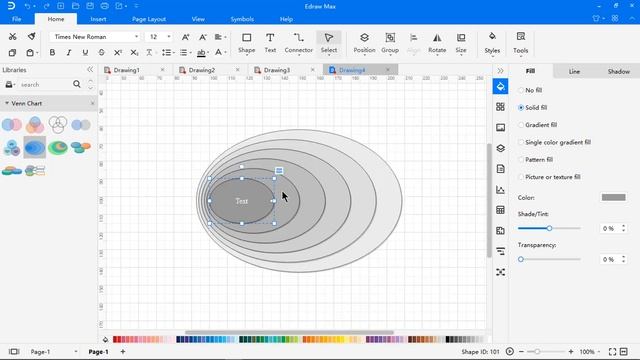The image size is (640, 360).
Task: Open the bullet list dropdown
Action: 190,53
